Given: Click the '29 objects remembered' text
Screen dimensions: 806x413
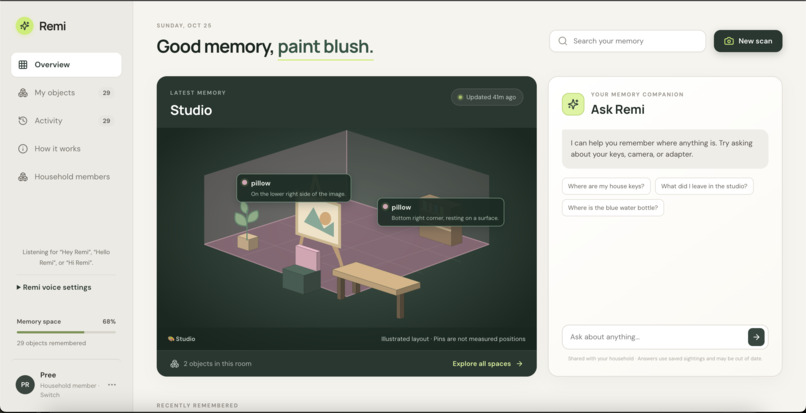Looking at the screenshot, I should [x=51, y=343].
